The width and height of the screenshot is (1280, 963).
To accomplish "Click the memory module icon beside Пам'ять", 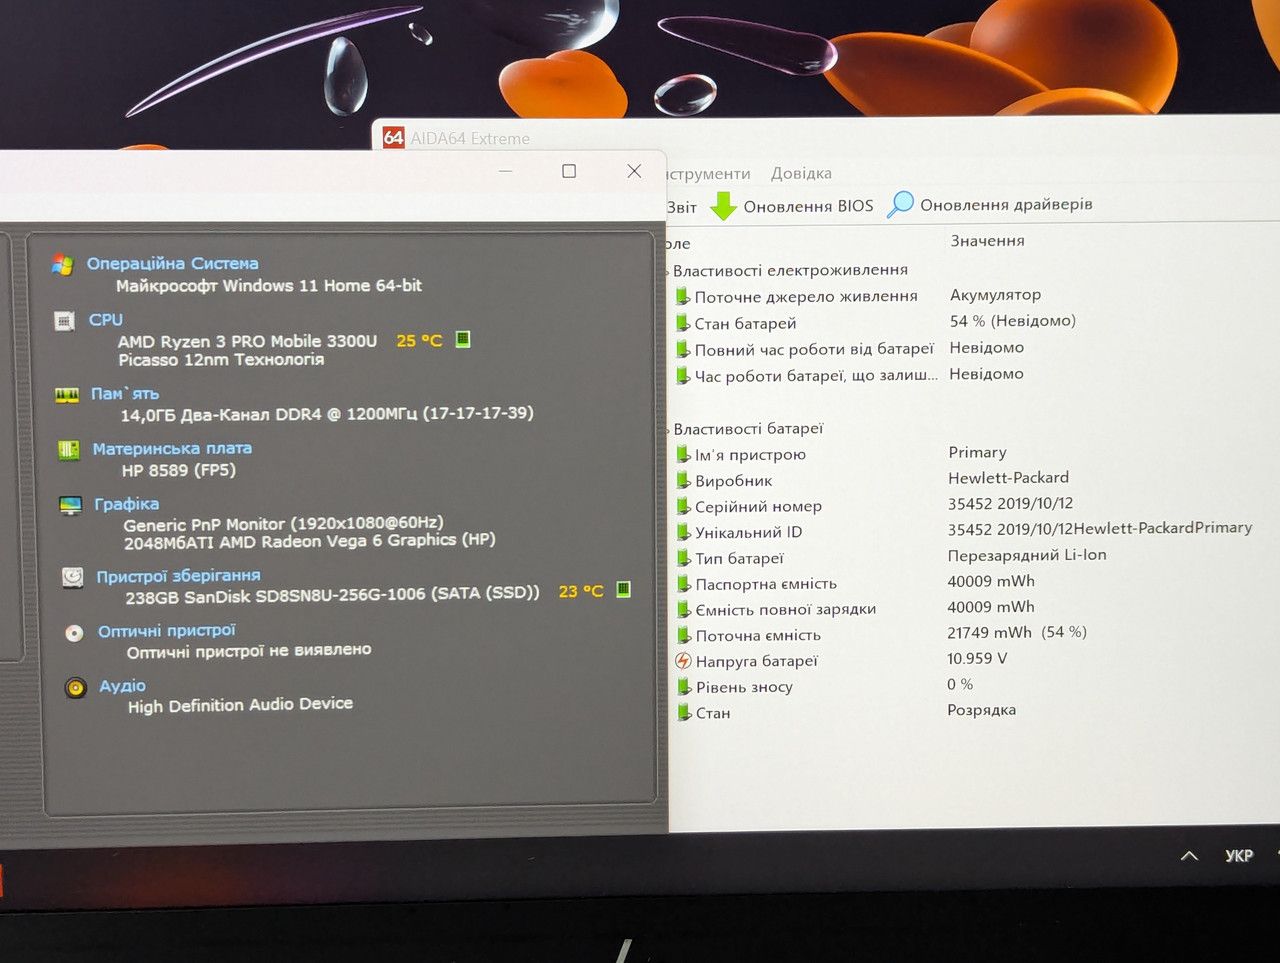I will [x=67, y=395].
